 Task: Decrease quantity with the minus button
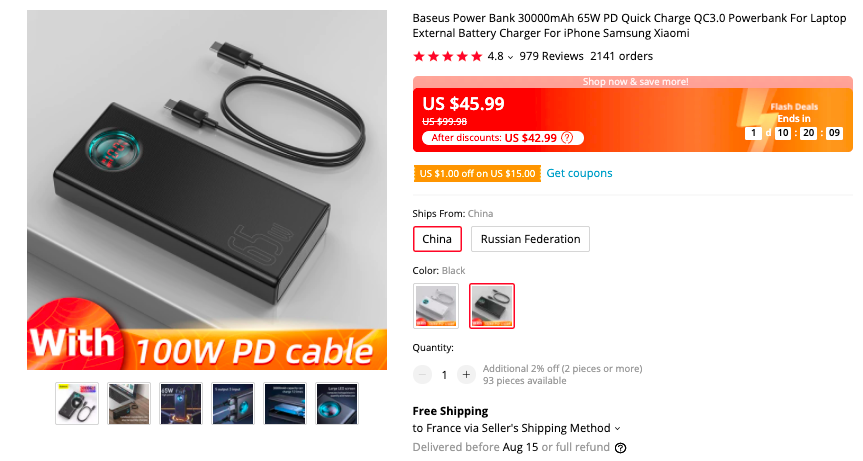(422, 375)
